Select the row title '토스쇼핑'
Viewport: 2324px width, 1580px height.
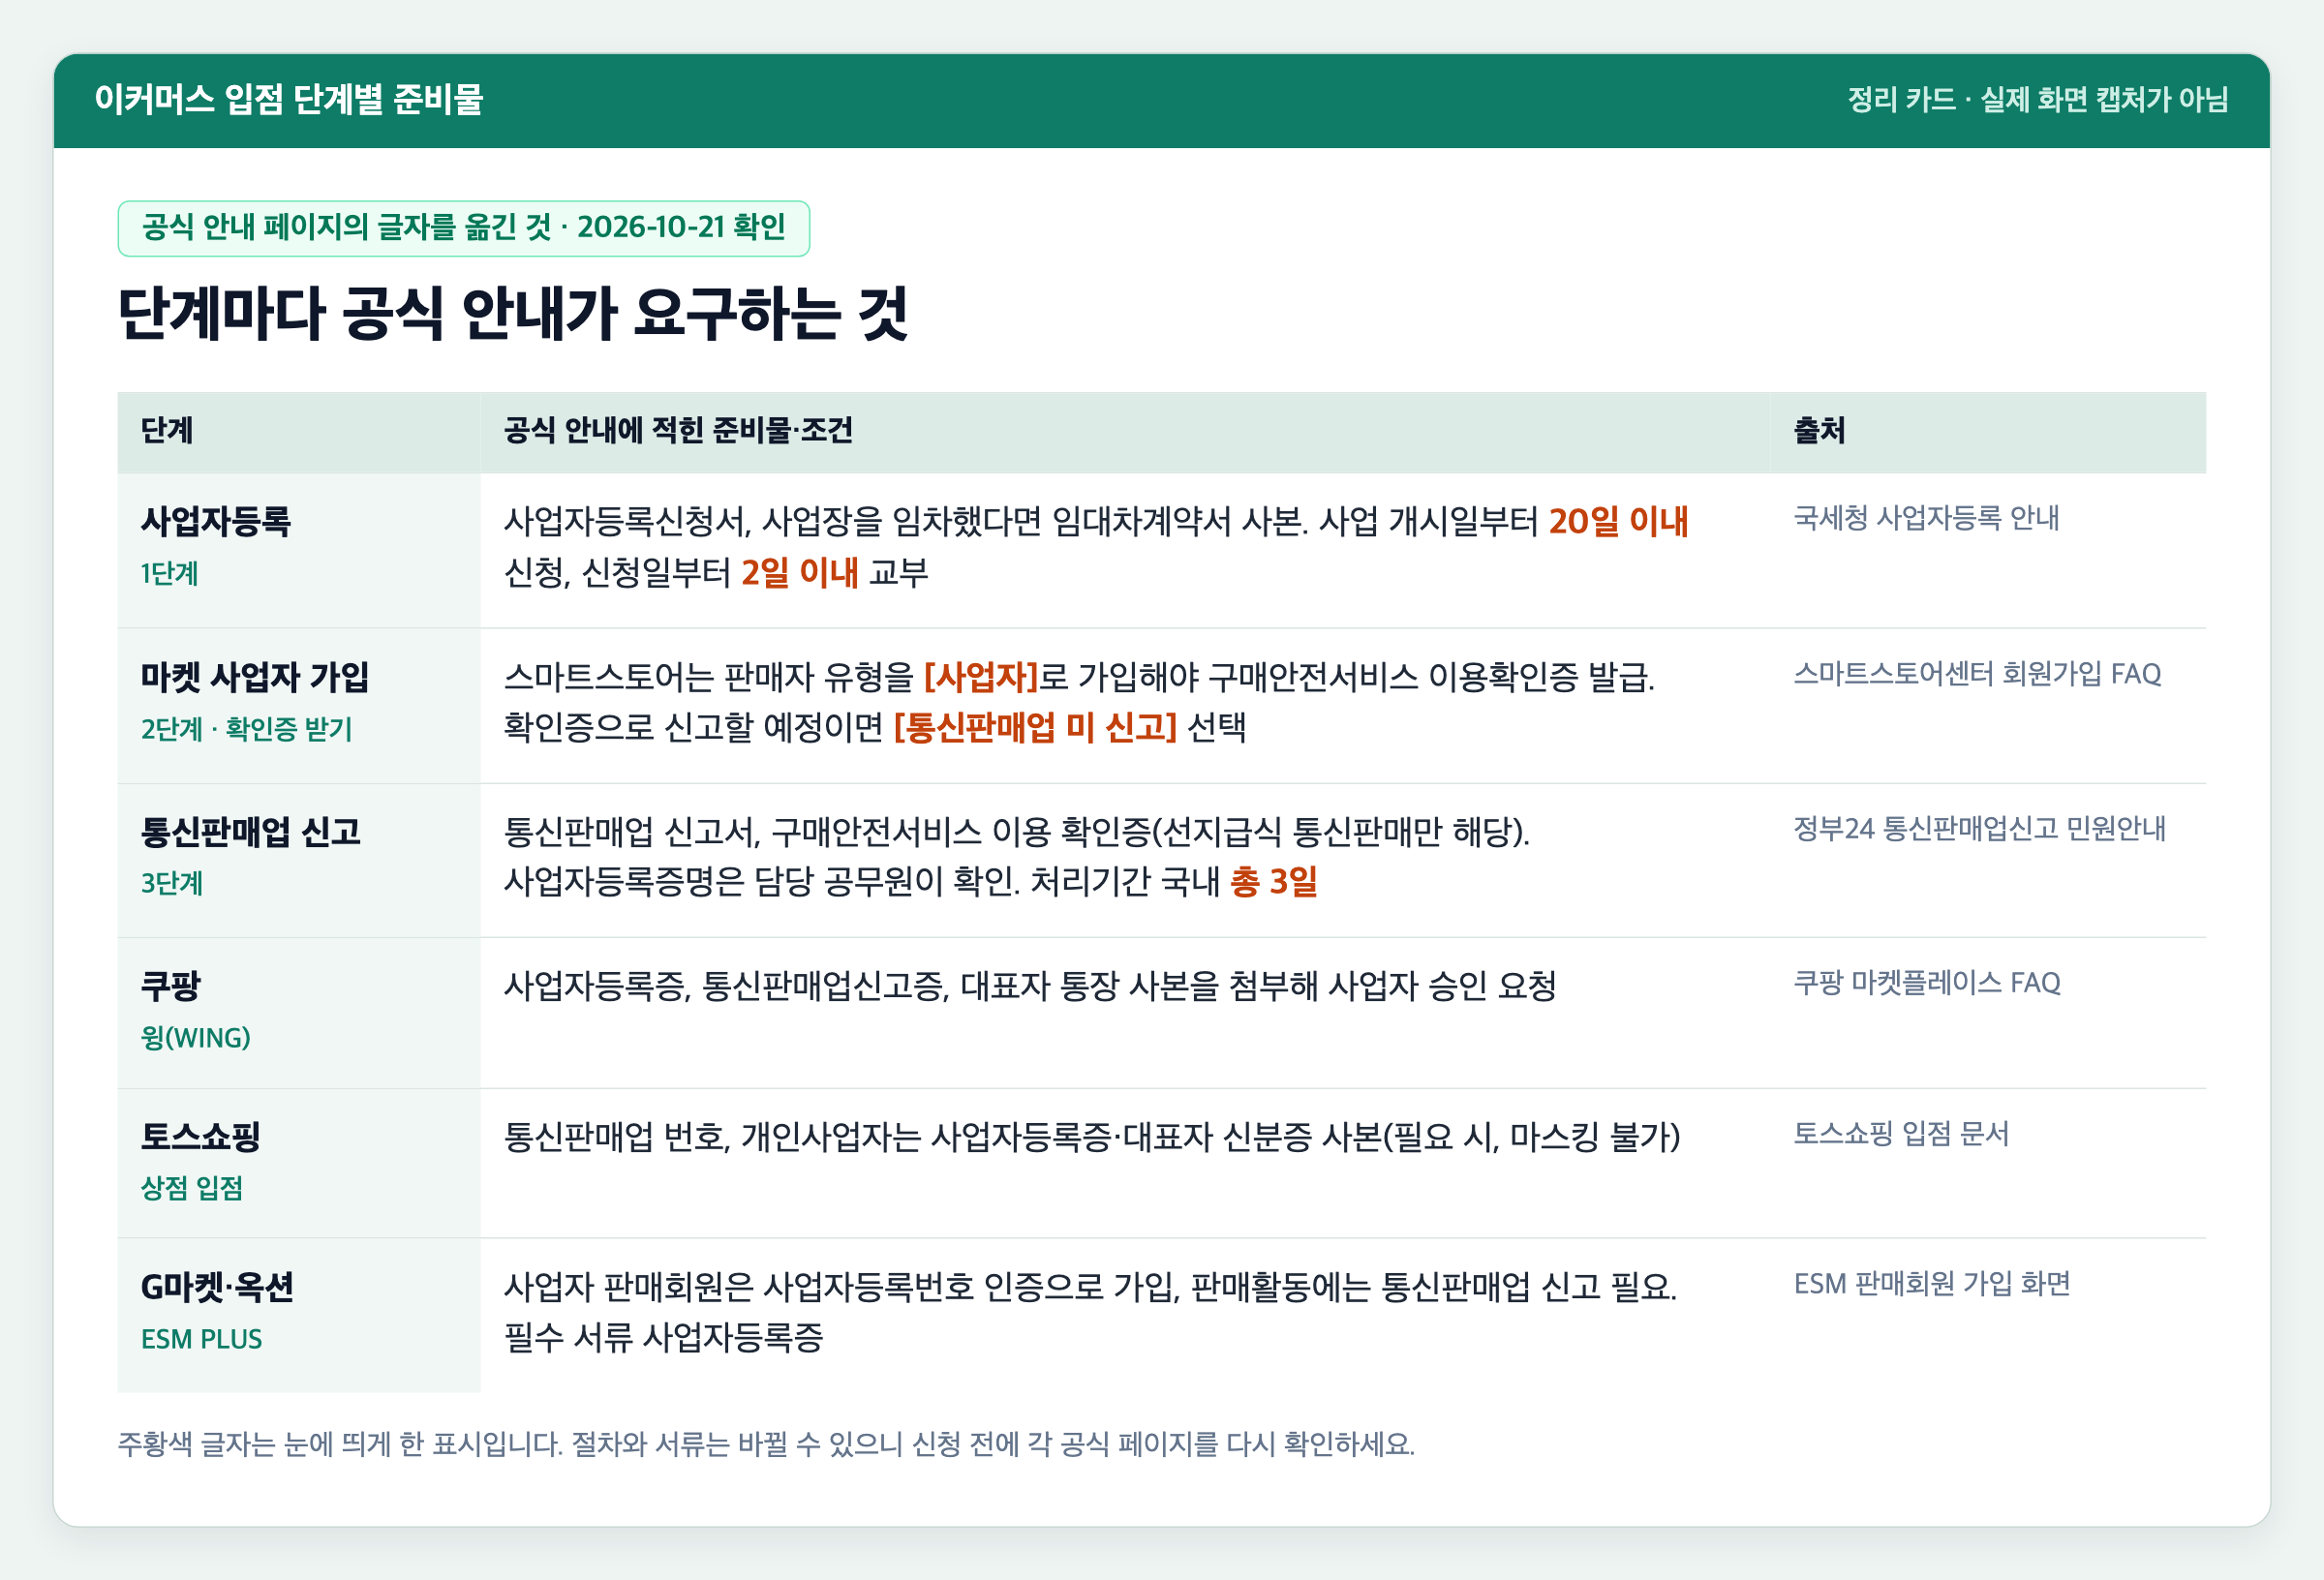pos(201,1136)
